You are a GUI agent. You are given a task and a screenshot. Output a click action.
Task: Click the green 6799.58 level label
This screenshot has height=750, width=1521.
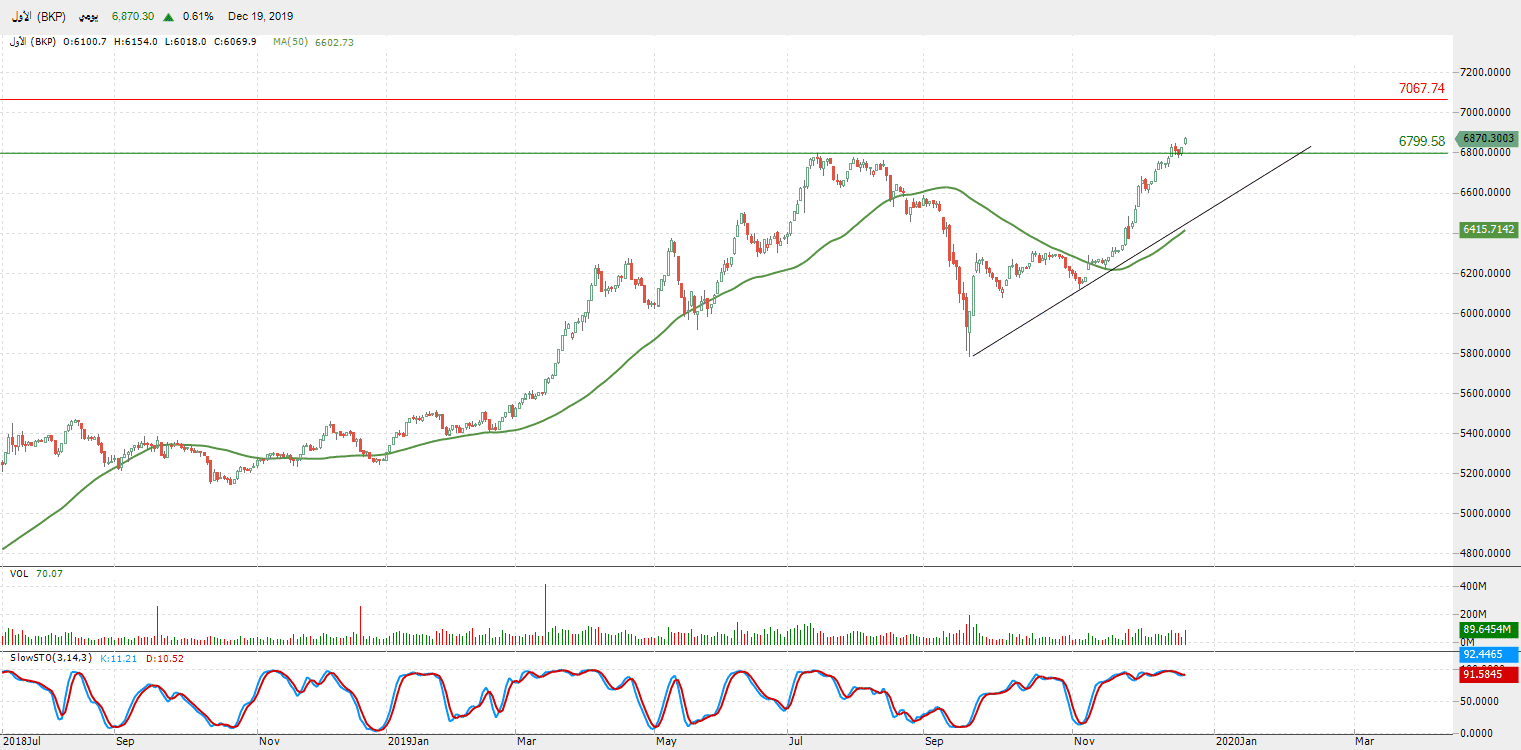[x=1422, y=142]
